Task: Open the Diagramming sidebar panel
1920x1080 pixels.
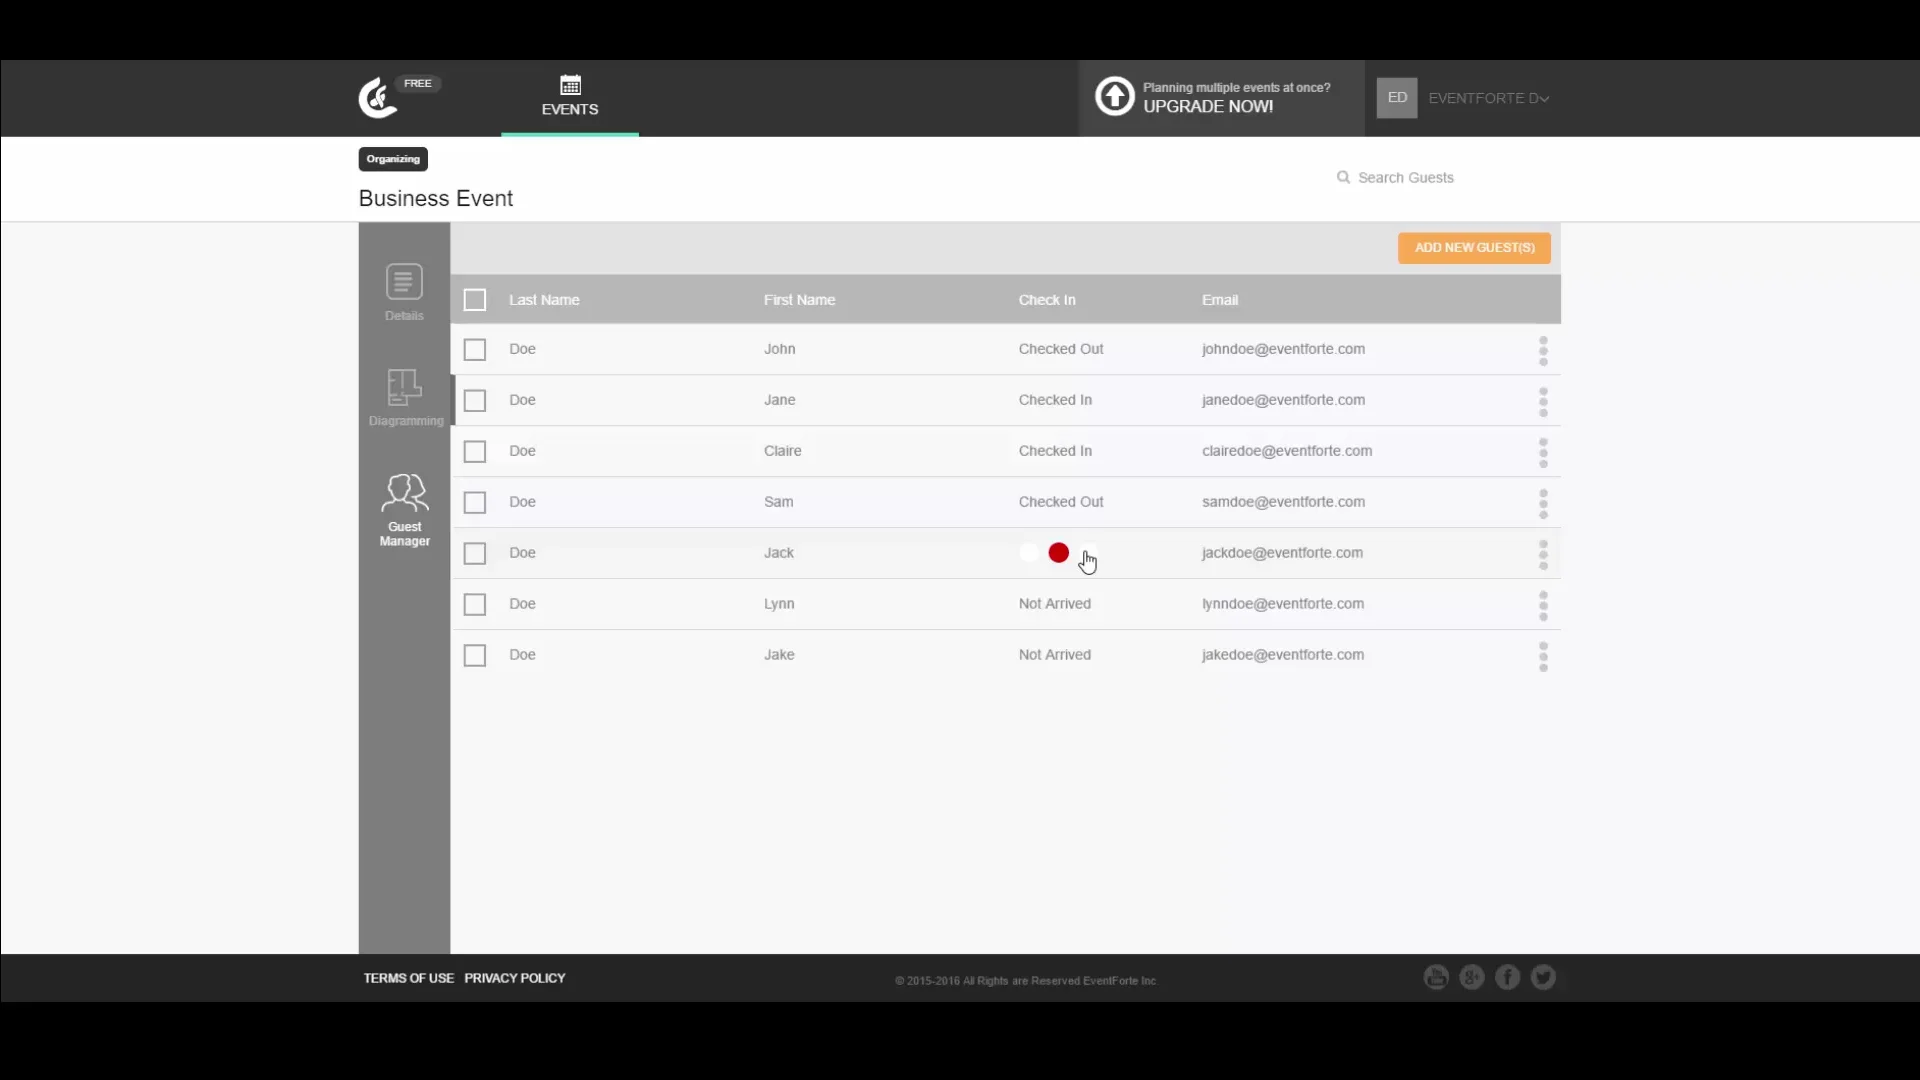Action: click(x=405, y=397)
